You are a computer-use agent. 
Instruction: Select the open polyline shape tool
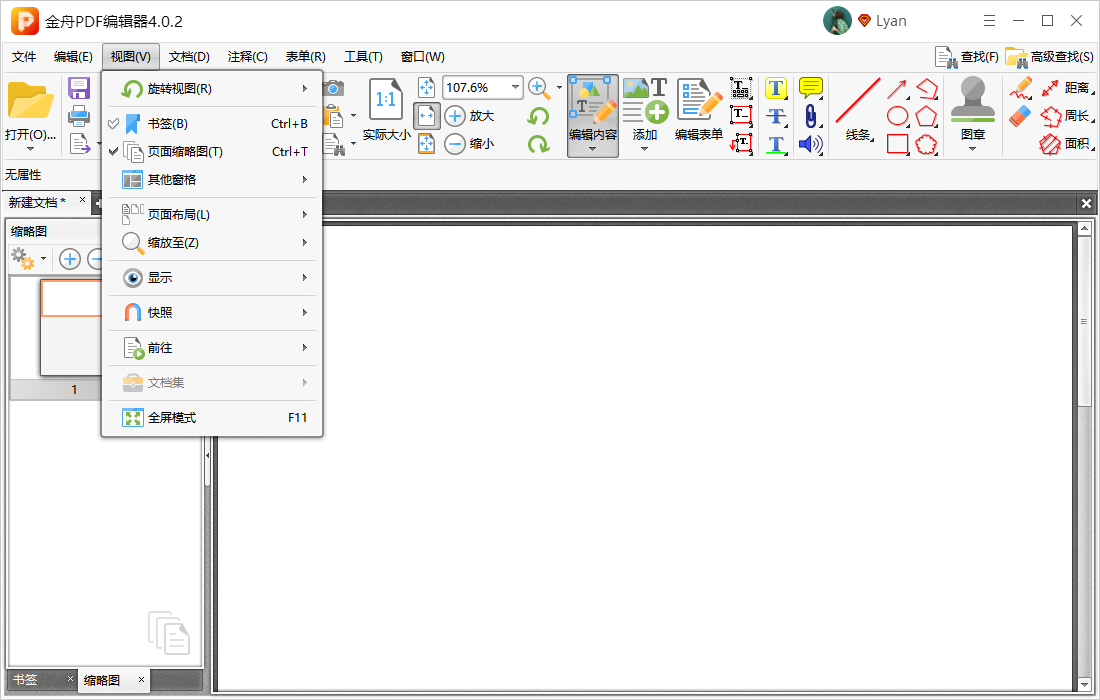[x=927, y=88]
